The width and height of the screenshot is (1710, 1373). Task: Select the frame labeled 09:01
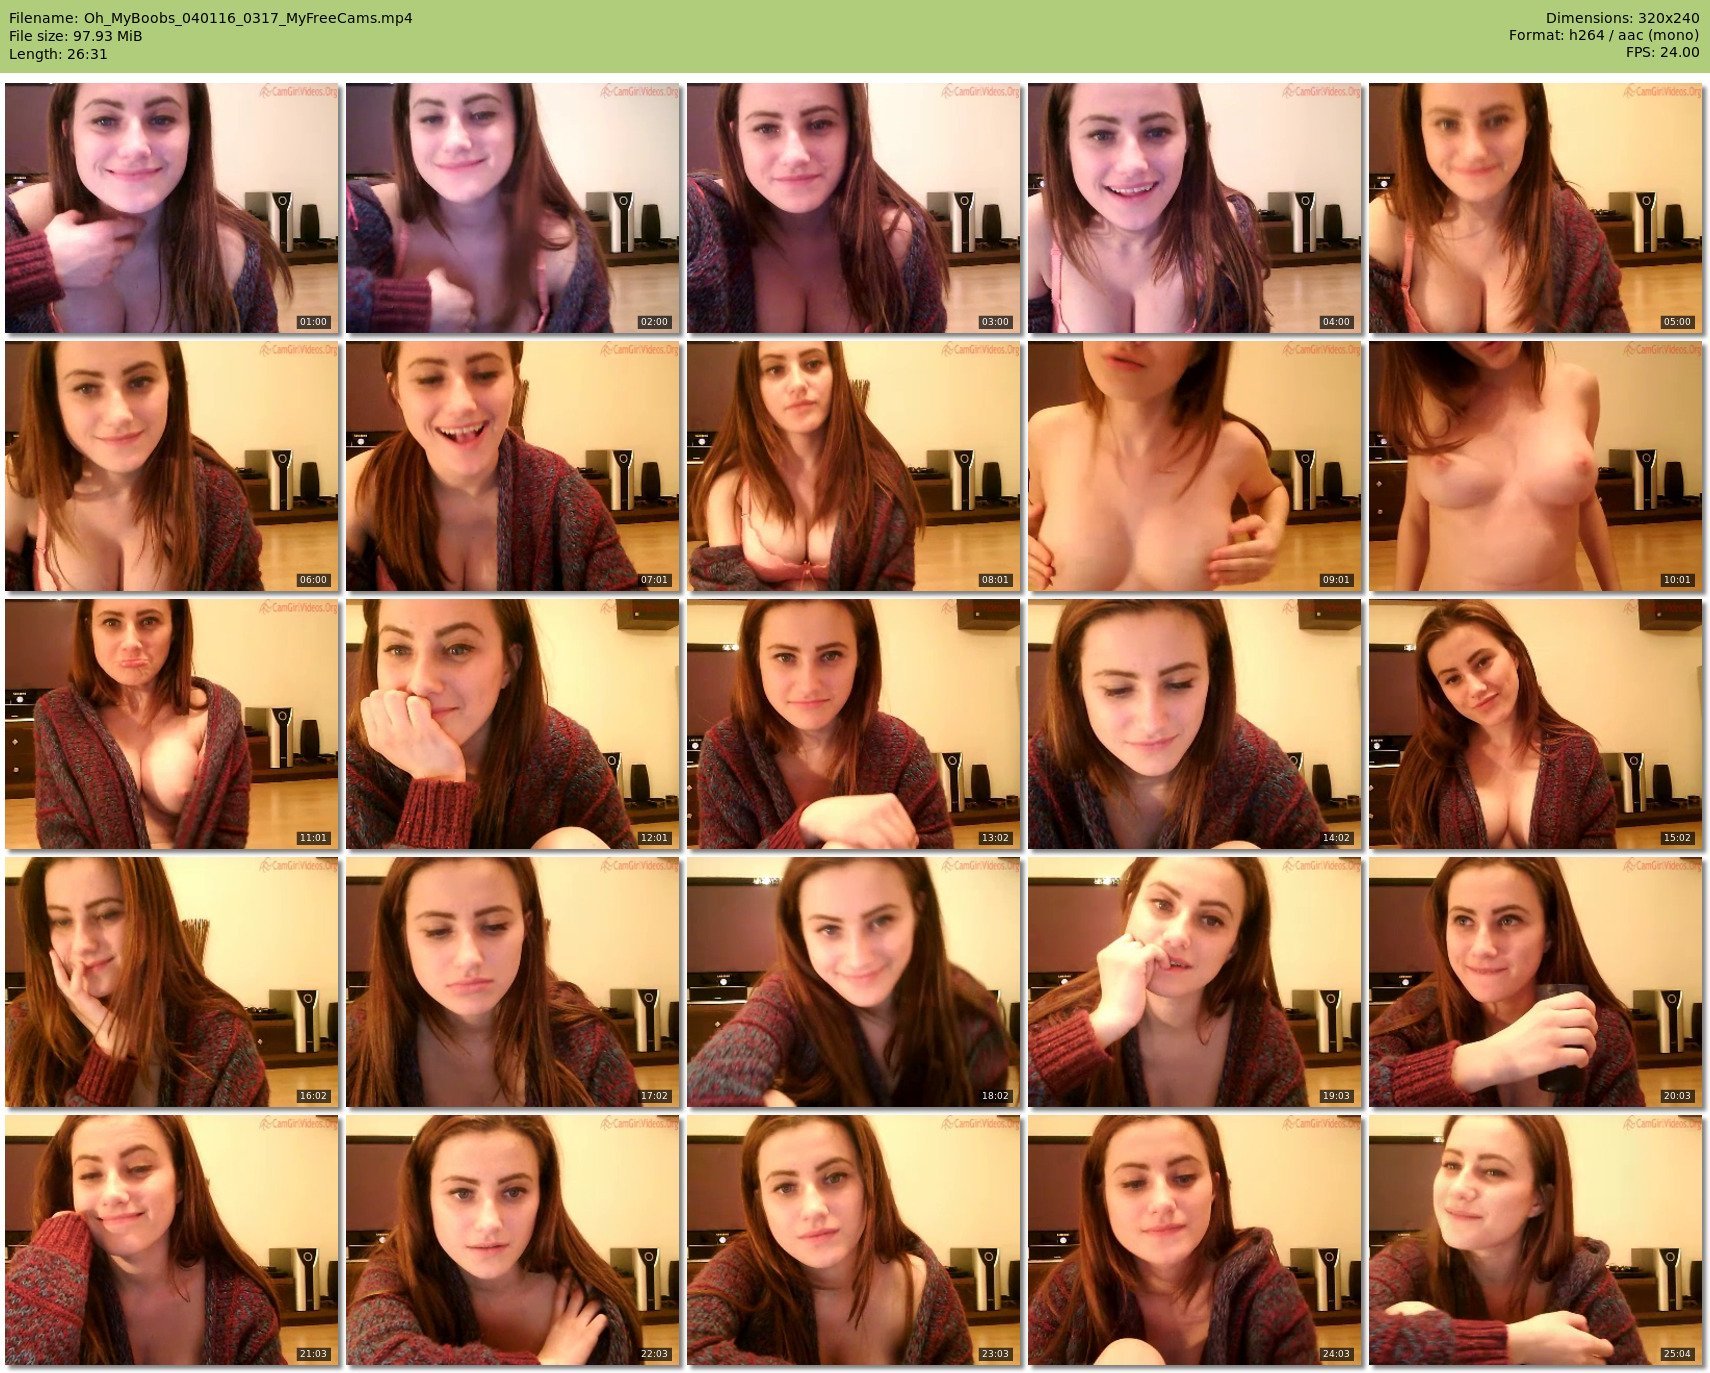(1195, 466)
